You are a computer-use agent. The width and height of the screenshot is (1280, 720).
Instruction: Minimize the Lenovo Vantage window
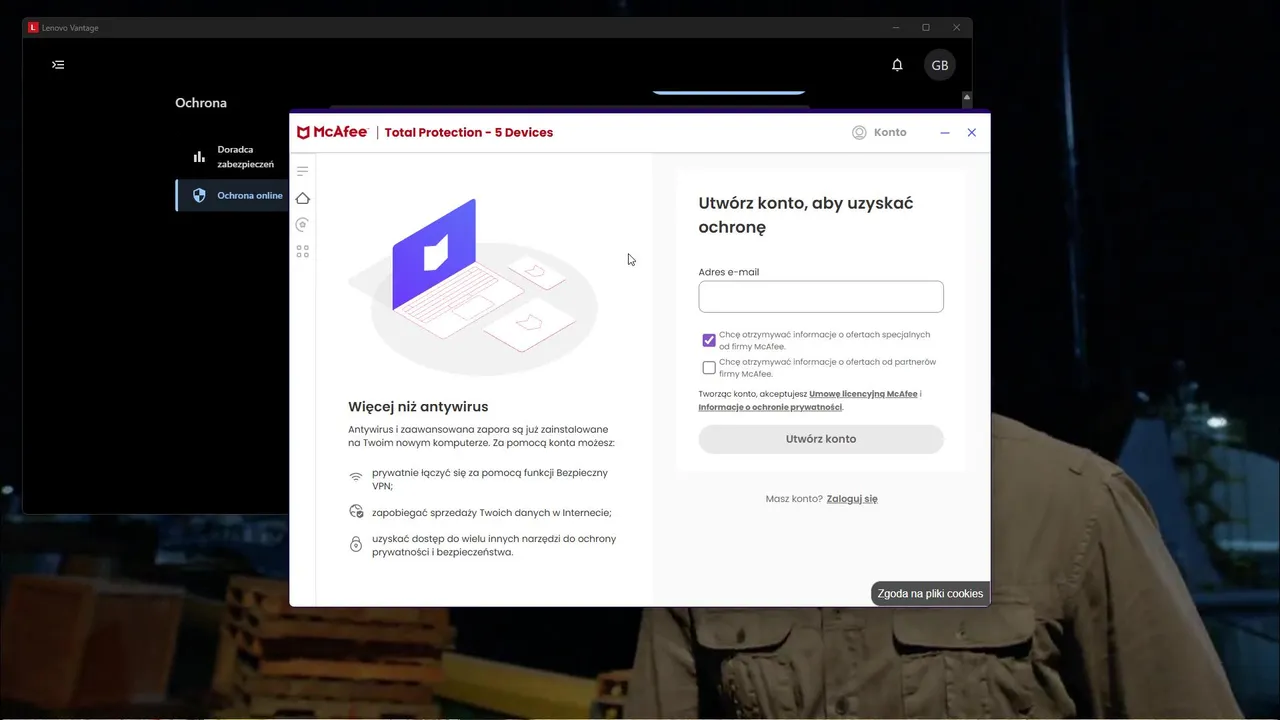point(896,28)
